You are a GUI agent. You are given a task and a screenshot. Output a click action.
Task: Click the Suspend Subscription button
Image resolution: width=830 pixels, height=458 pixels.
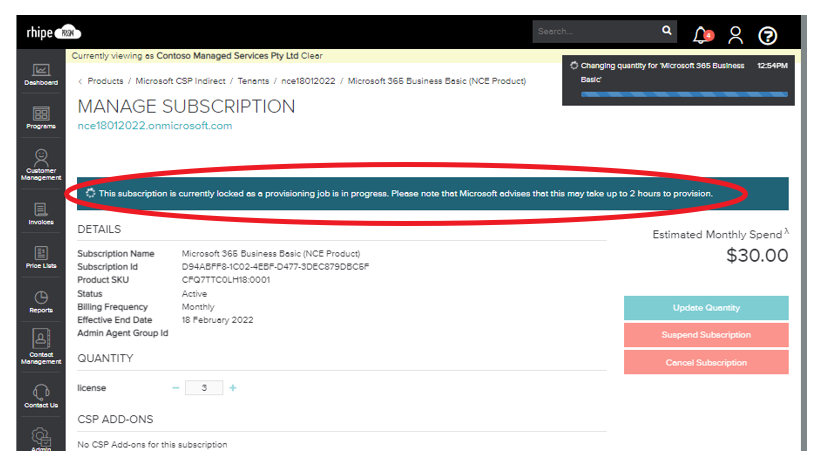click(x=706, y=335)
